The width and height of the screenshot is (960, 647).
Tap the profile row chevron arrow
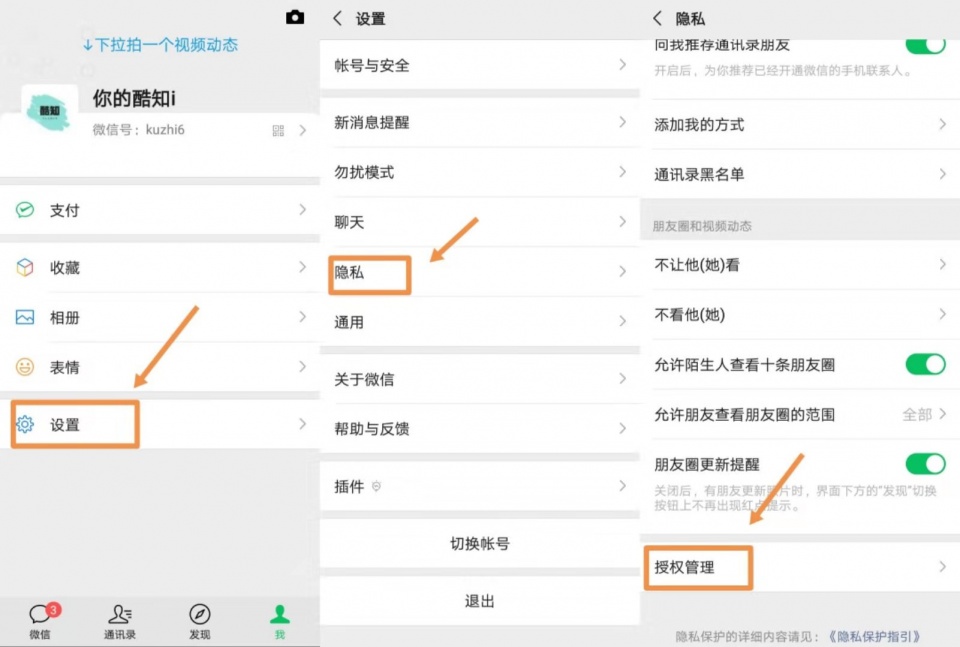[302, 130]
